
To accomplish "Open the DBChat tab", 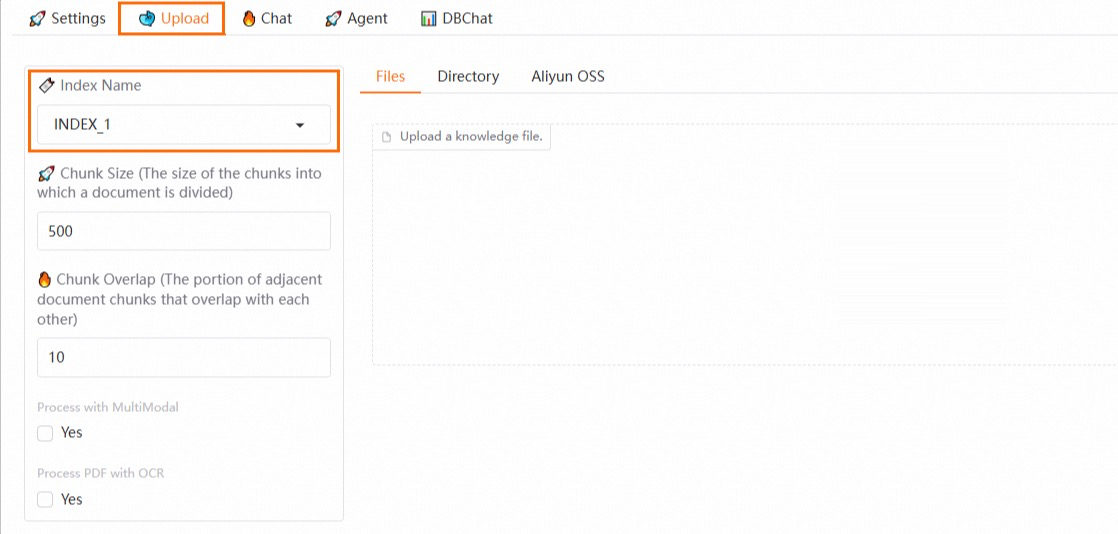I will tap(456, 19).
